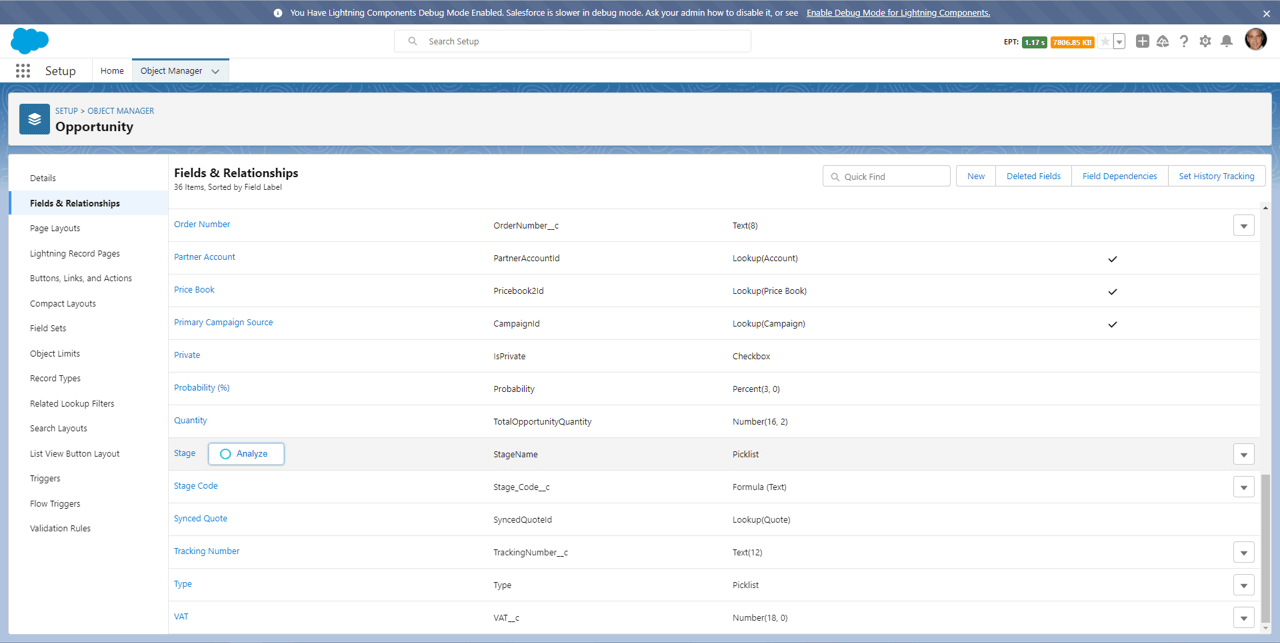1280x643 pixels.
Task: Open row actions dropdown for VAT
Action: click(1244, 618)
